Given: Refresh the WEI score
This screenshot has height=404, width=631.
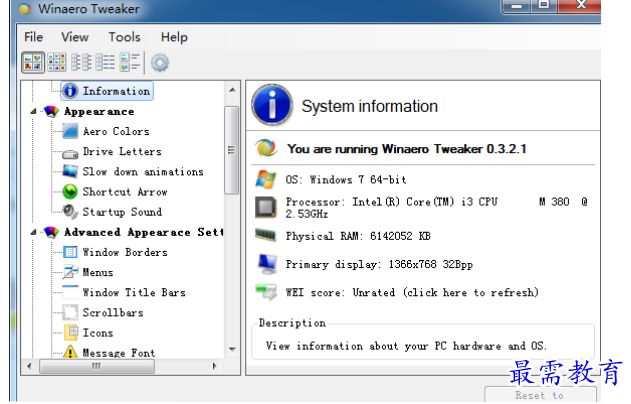Looking at the screenshot, I should [x=410, y=292].
